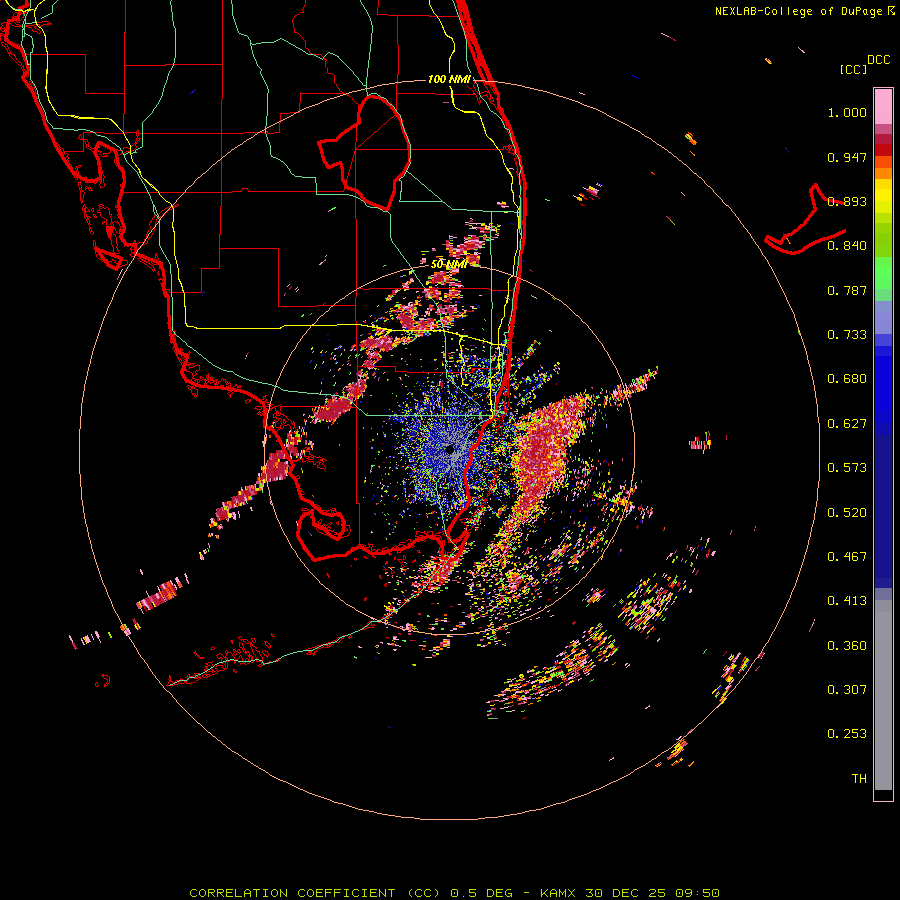
Task: Click the 0.413 legend value
Action: point(847,601)
